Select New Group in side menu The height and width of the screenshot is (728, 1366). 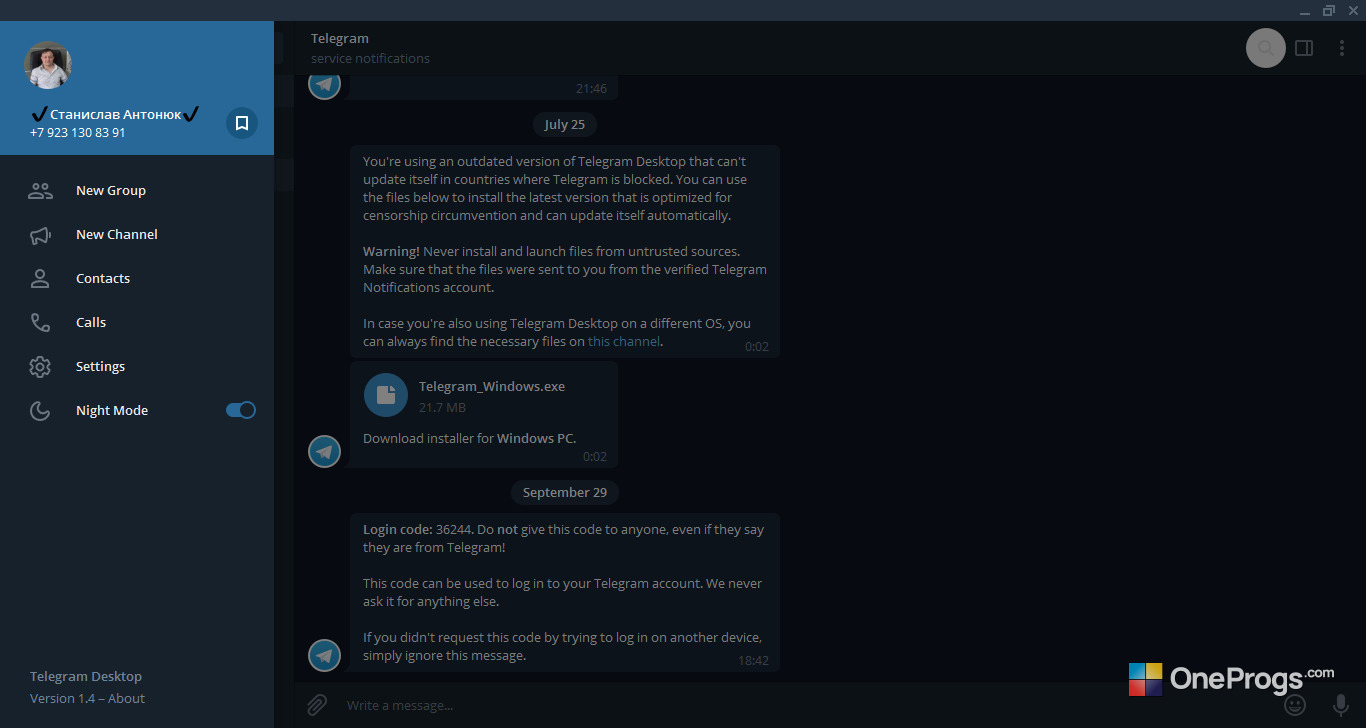click(137, 190)
